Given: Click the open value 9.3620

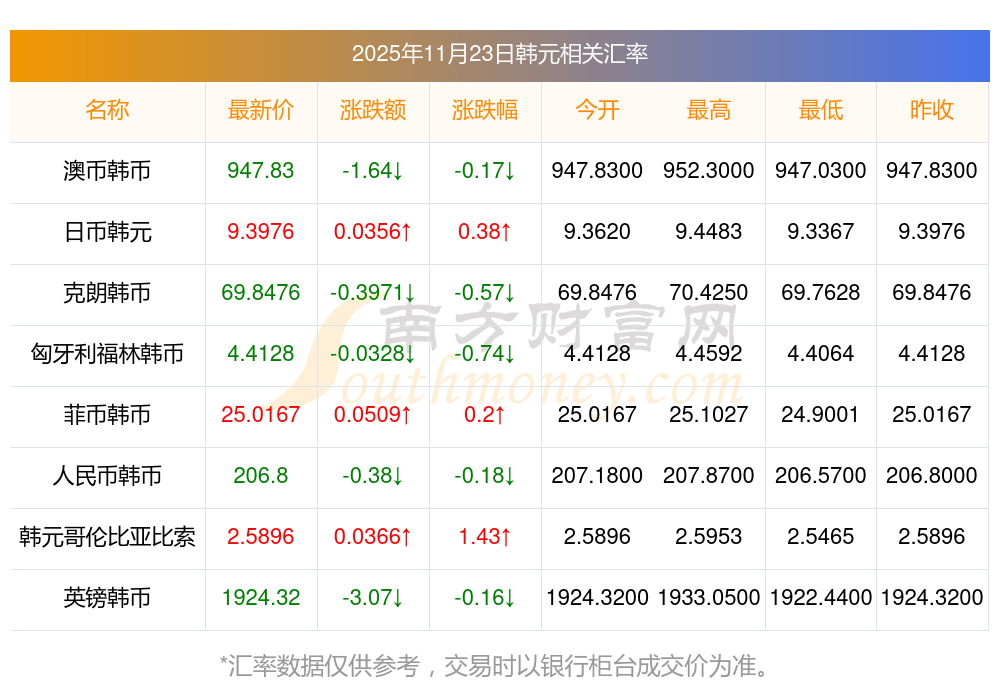Looking at the screenshot, I should [x=597, y=231].
